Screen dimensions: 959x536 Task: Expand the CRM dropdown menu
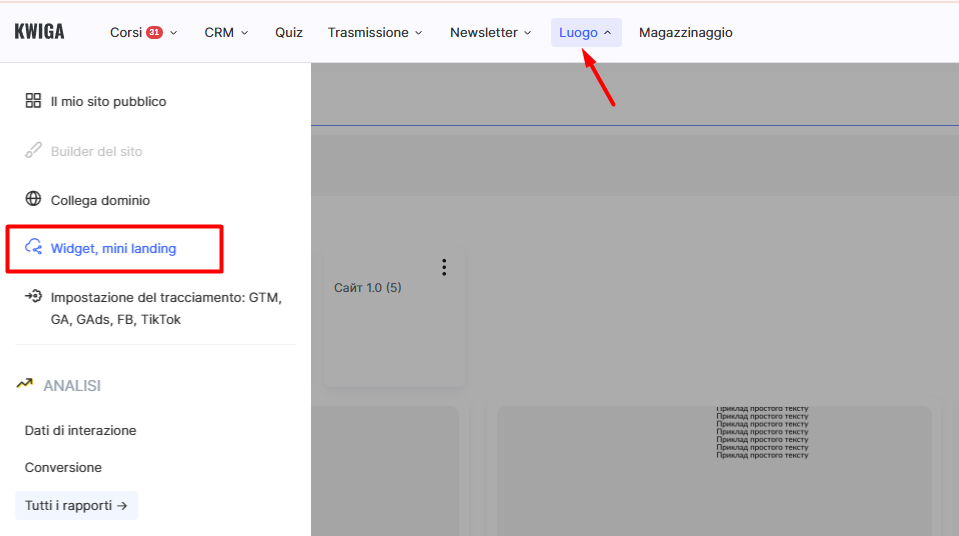point(244,32)
